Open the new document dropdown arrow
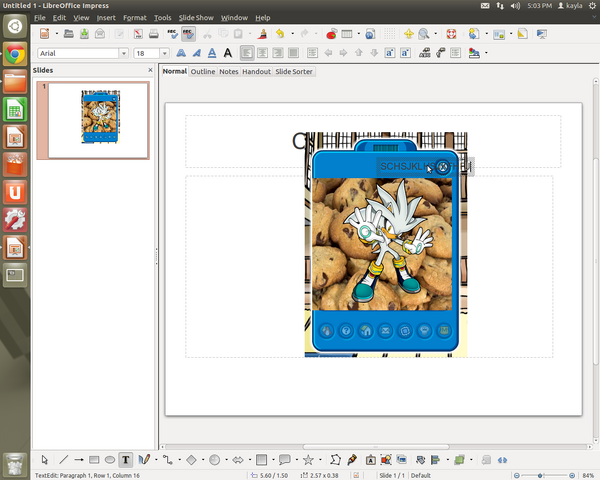Screen dimensions: 600x480 click(x=57, y=34)
